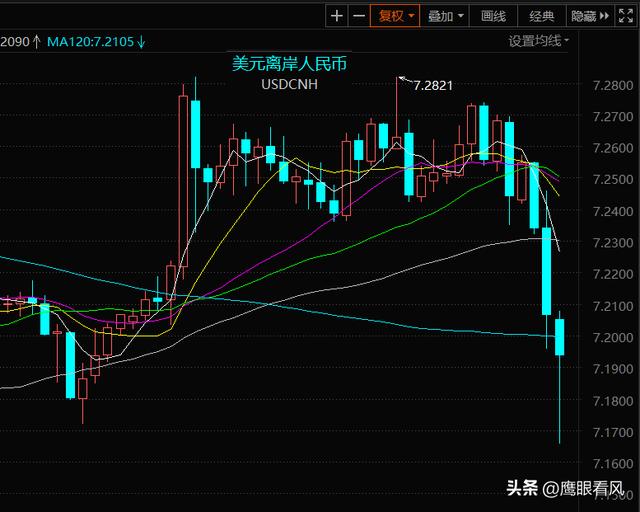
Task: Click the USDCNH symbol label
Action: (x=289, y=84)
